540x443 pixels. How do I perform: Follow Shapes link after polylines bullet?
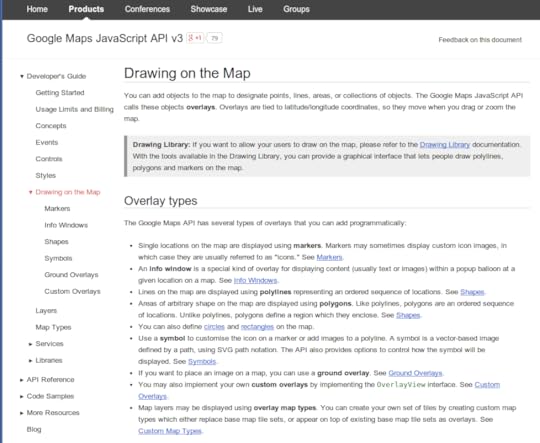tap(472, 292)
